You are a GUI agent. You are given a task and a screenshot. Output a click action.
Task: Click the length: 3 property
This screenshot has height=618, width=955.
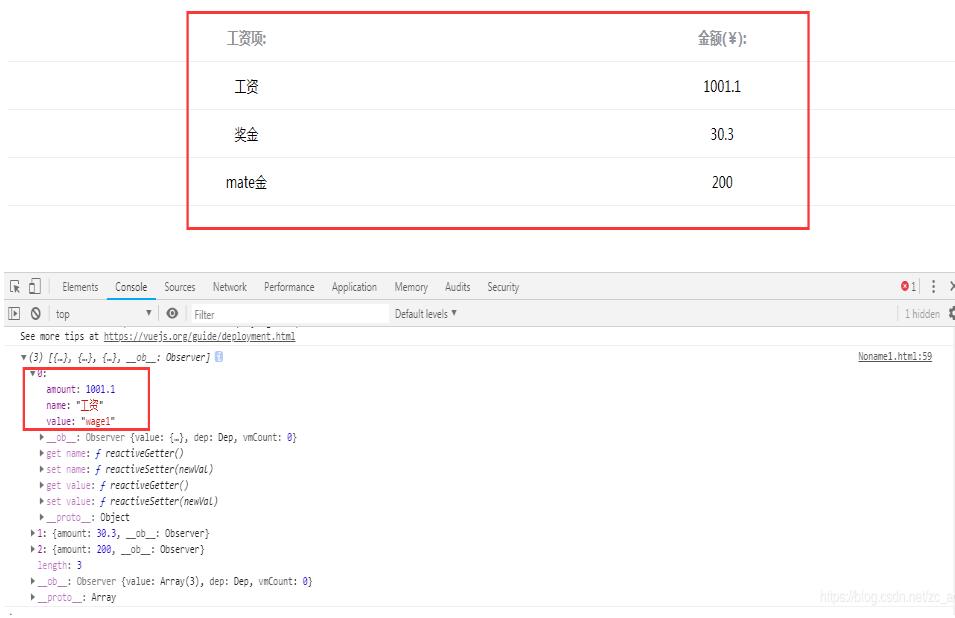click(x=60, y=565)
